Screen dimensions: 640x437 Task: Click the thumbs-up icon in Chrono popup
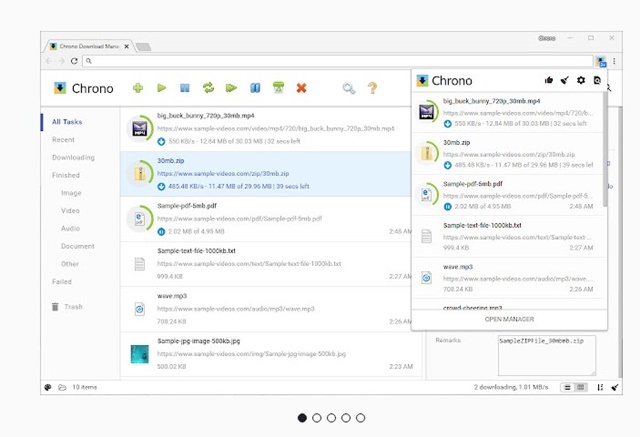pos(549,80)
